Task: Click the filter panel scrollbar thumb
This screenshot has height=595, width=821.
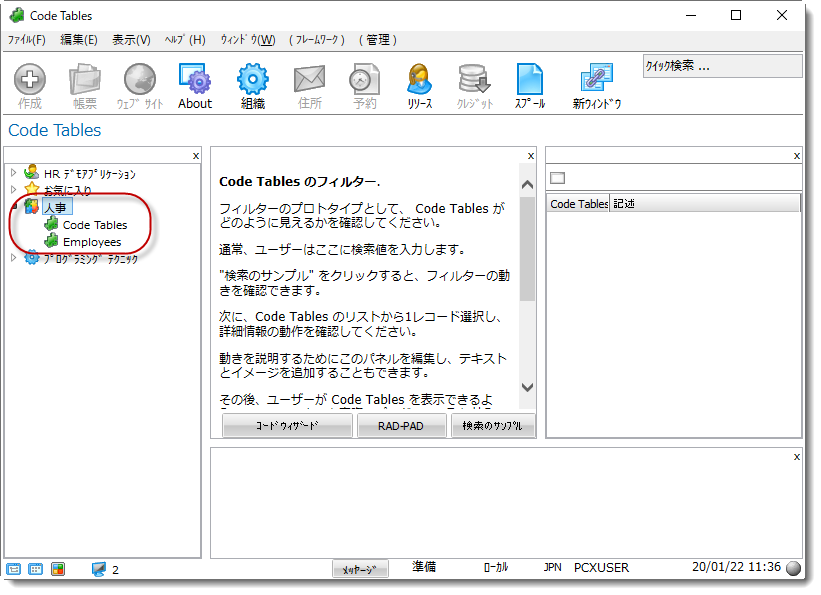Action: tap(527, 249)
